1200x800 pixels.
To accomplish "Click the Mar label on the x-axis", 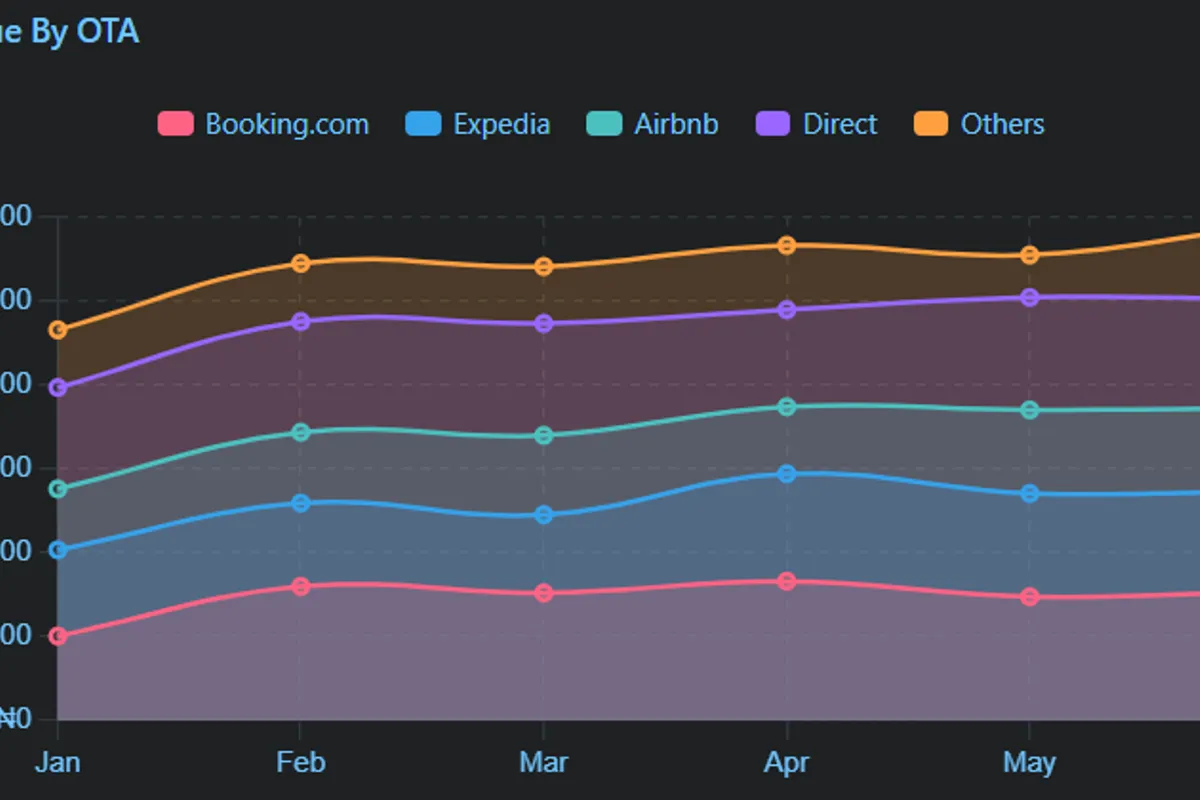I will point(544,764).
